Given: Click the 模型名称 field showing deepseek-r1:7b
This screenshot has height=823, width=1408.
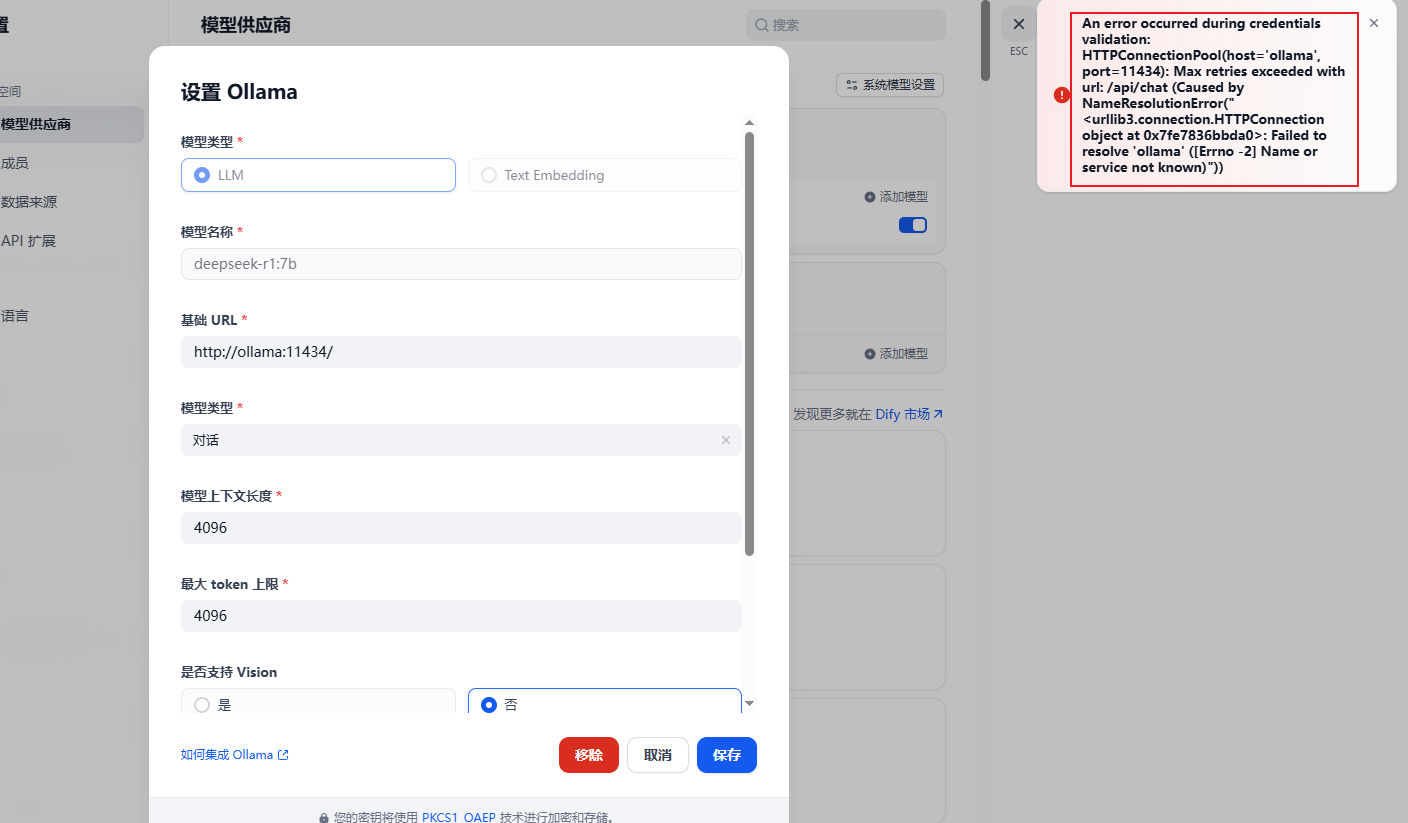Looking at the screenshot, I should tap(461, 264).
